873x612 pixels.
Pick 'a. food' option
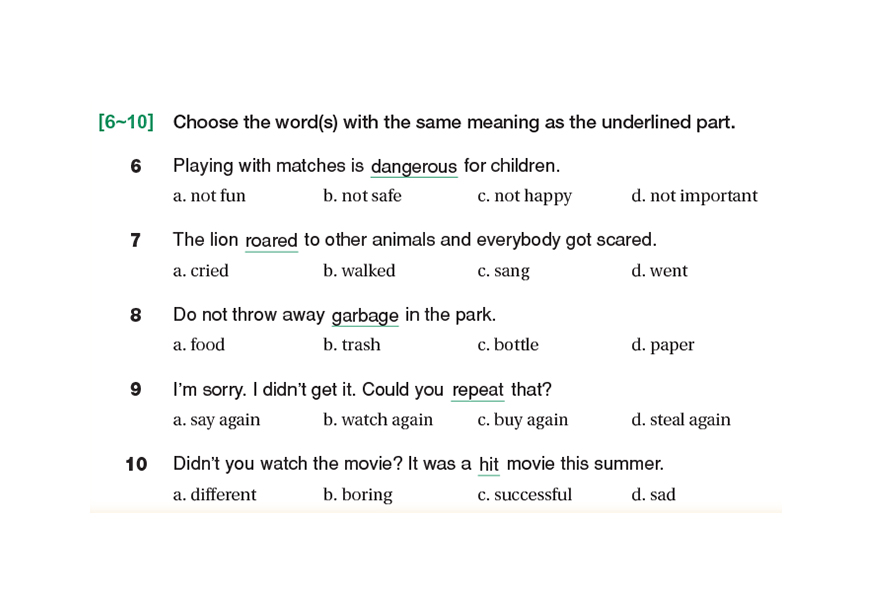click(199, 345)
